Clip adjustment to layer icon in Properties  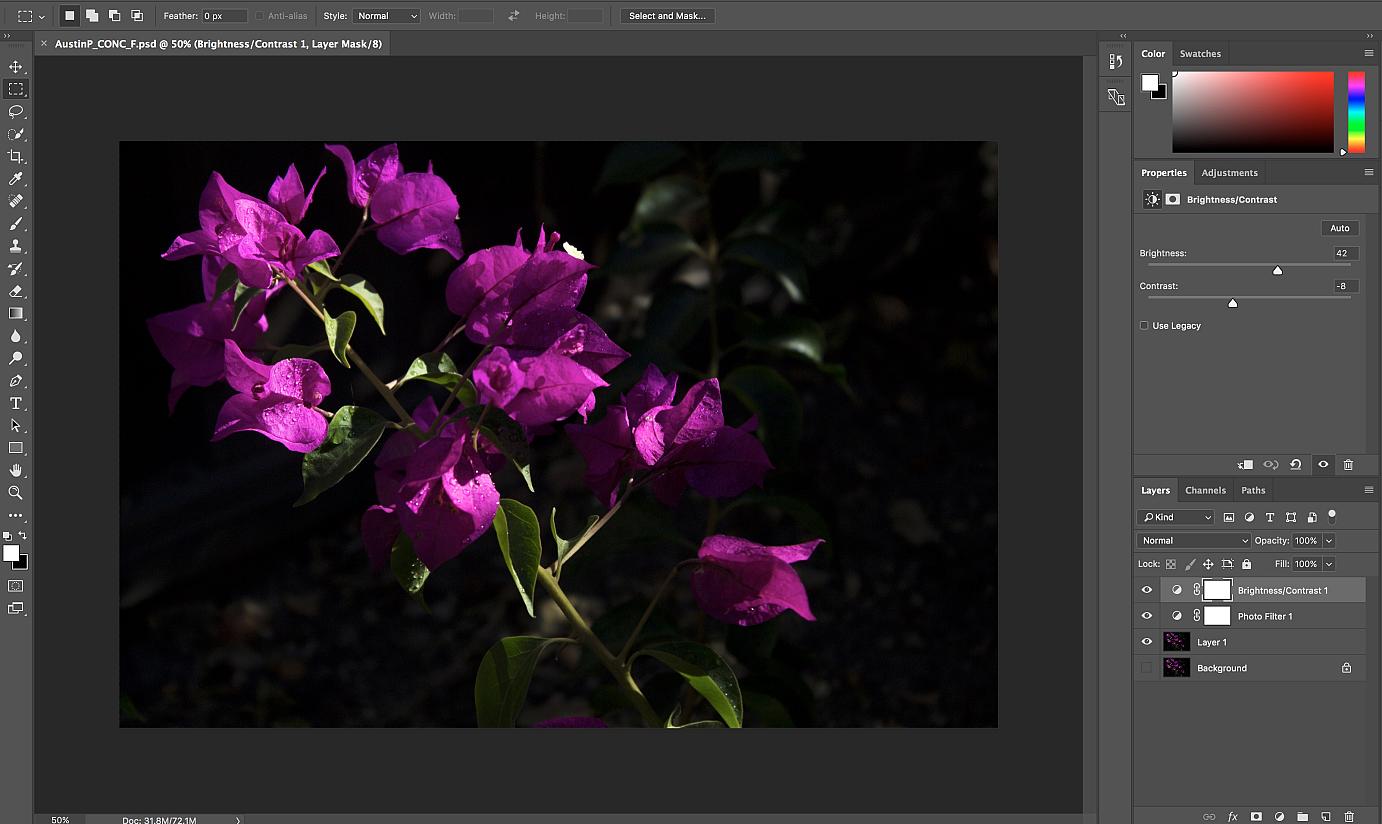pyautogui.click(x=1245, y=464)
